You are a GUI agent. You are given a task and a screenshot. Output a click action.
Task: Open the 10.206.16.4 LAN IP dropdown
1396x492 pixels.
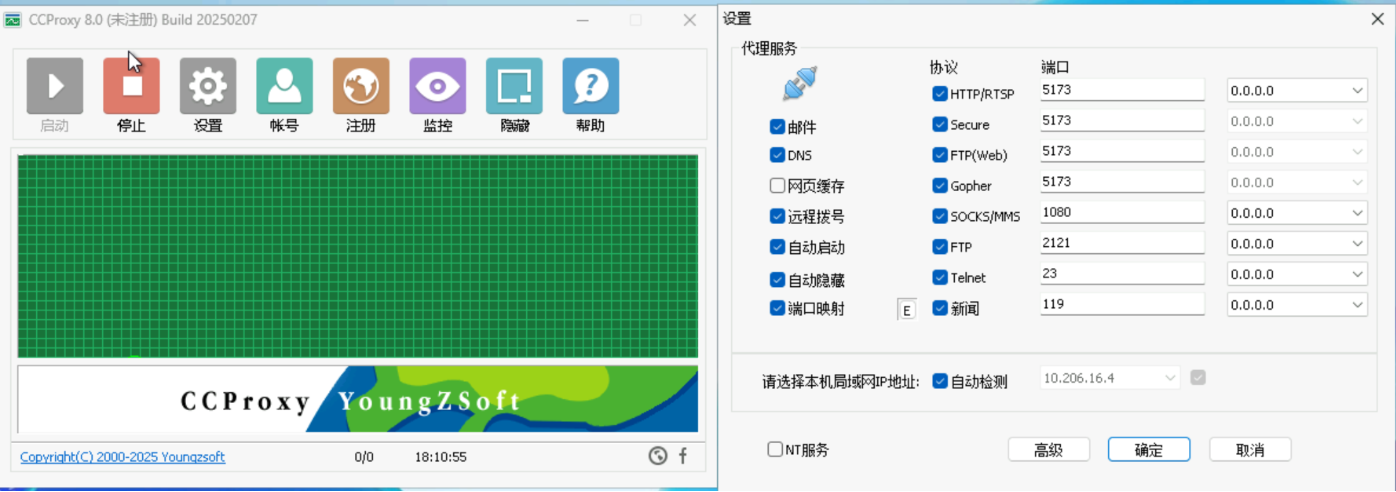click(1110, 378)
